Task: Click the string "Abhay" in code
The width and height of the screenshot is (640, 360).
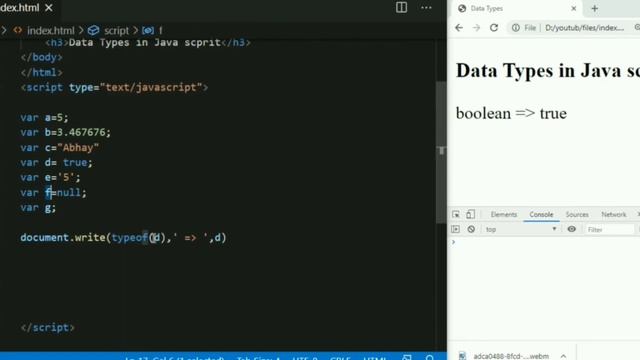Action: click(x=78, y=147)
